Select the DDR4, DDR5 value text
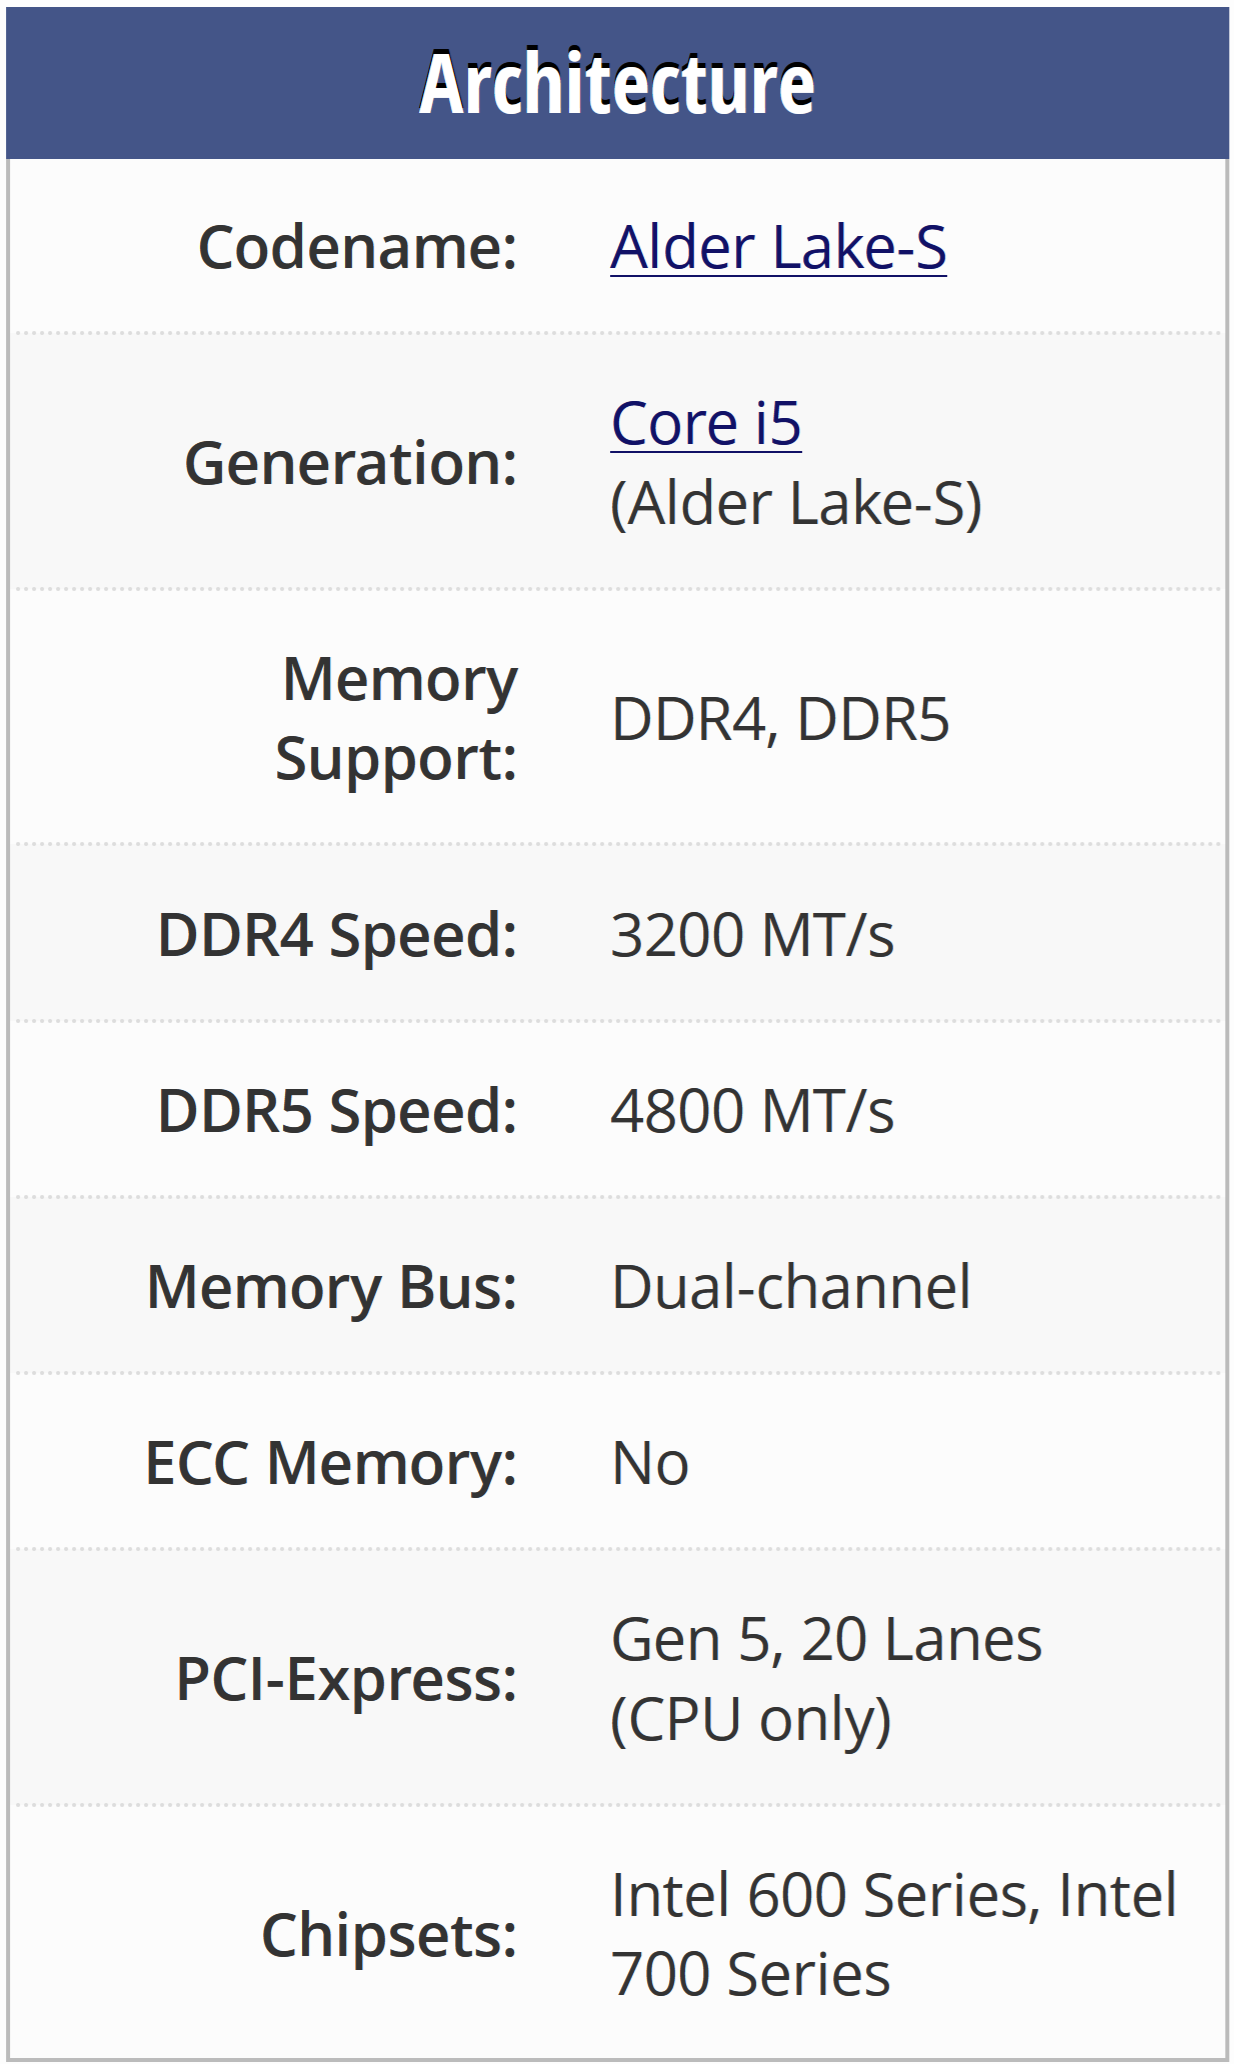 (x=780, y=719)
